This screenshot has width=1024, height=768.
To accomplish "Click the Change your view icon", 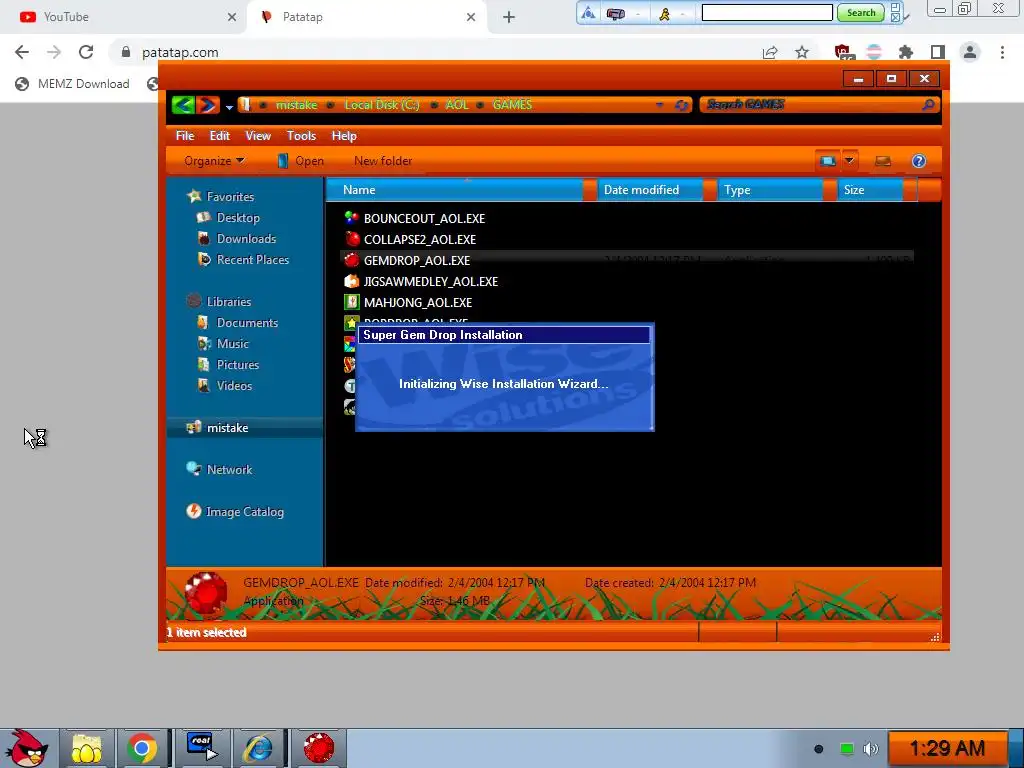I will coord(827,161).
